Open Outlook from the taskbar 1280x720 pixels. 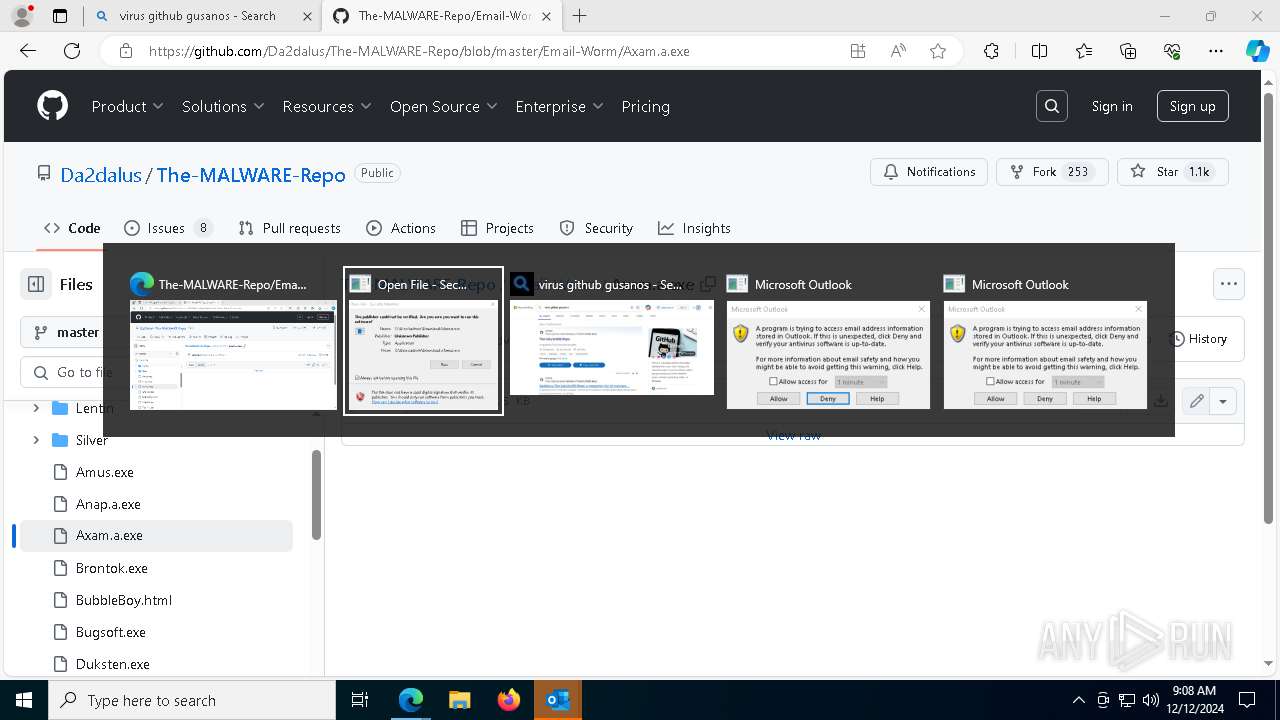[x=558, y=700]
